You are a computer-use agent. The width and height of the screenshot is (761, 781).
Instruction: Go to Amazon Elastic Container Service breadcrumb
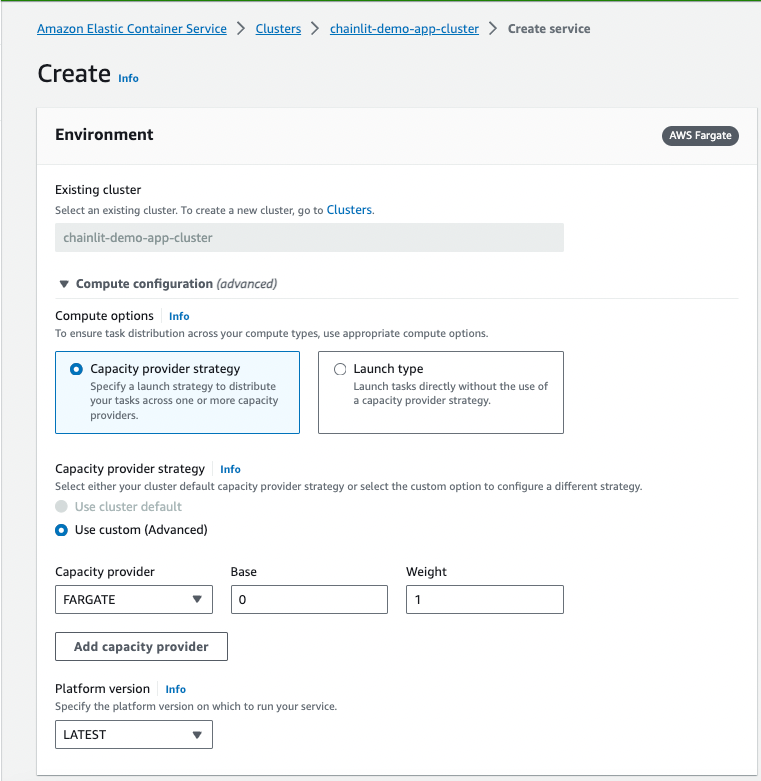[x=132, y=29]
